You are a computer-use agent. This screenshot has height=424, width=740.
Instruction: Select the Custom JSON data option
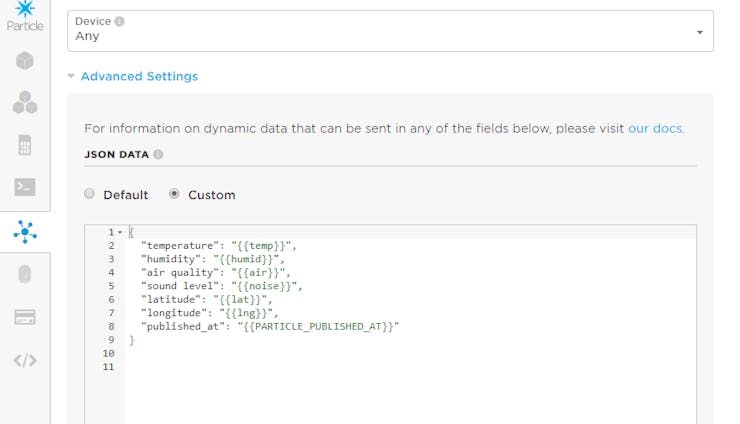(174, 194)
